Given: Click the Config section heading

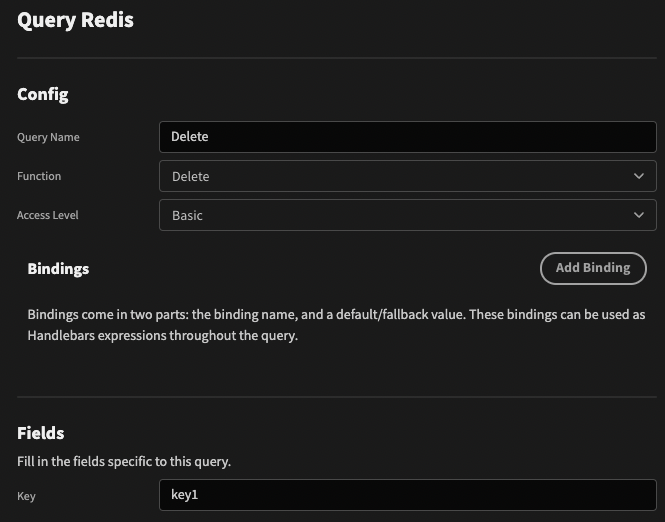Looking at the screenshot, I should pos(43,95).
